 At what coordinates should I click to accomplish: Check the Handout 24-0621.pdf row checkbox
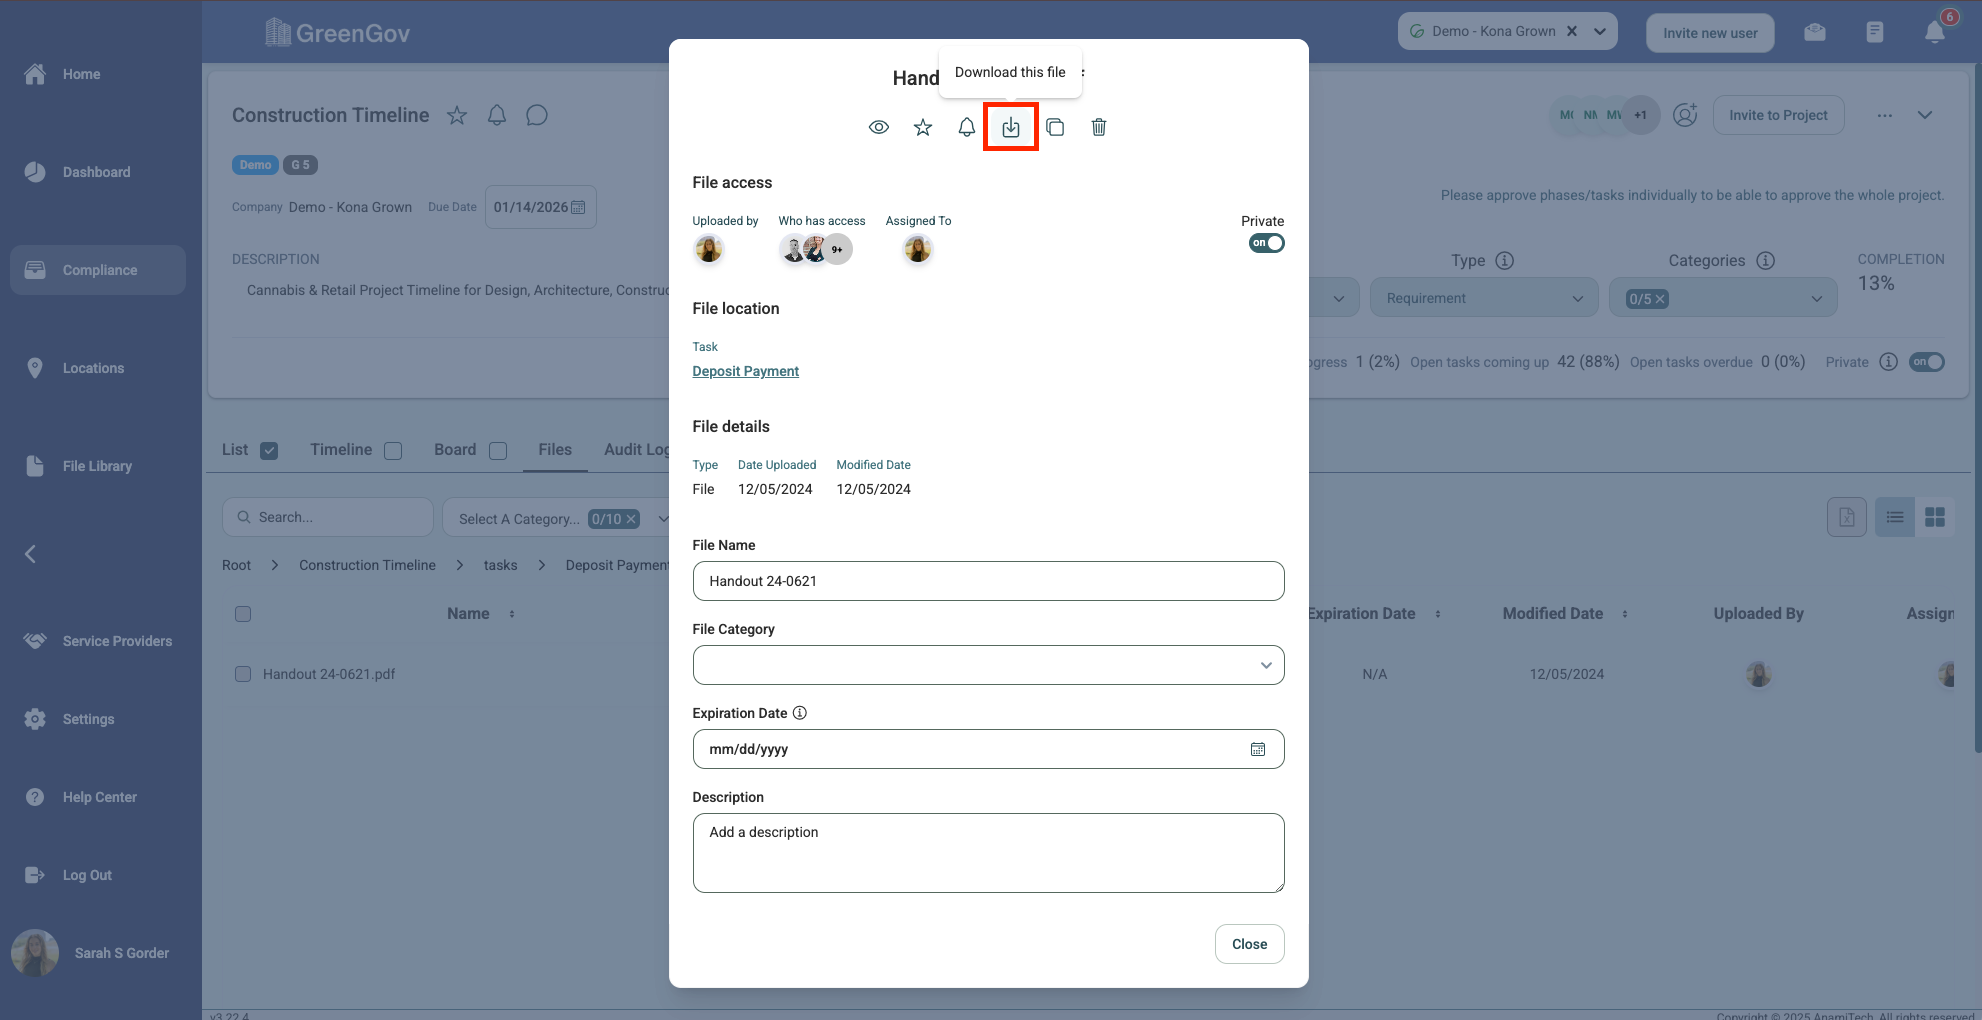coord(243,674)
